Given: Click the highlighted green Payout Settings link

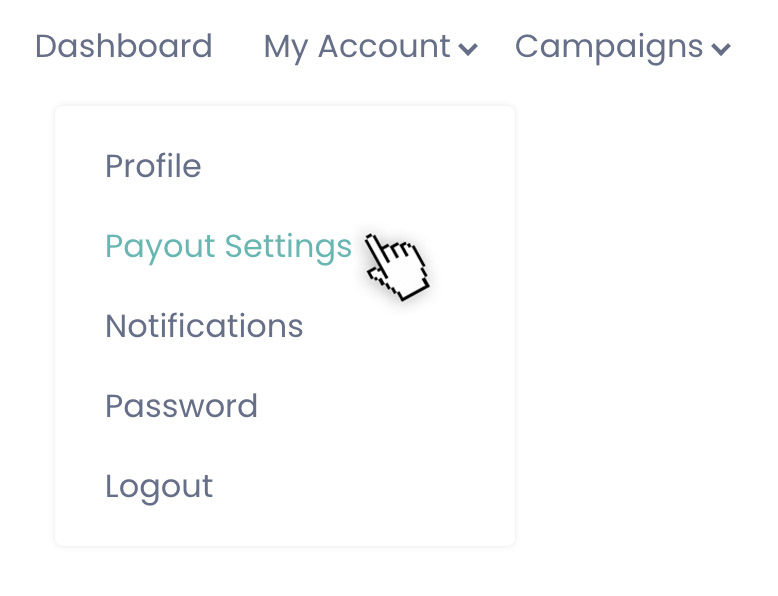Looking at the screenshot, I should [x=228, y=247].
